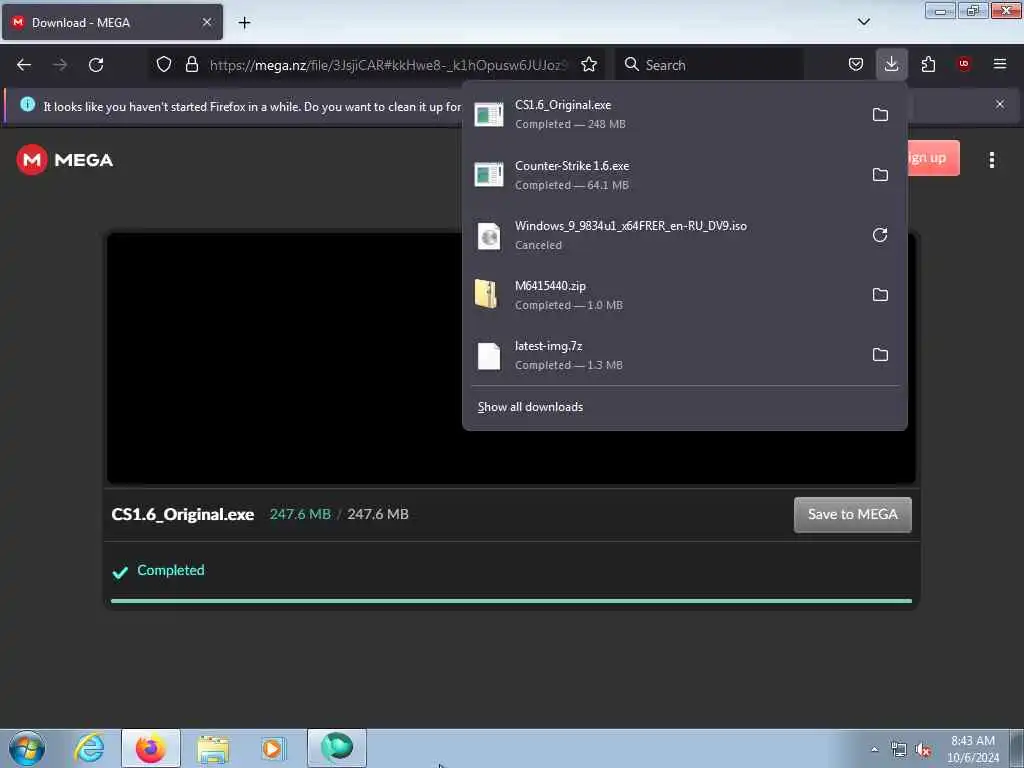Click the Save to MEGA button
The image size is (1024, 768).
852,515
